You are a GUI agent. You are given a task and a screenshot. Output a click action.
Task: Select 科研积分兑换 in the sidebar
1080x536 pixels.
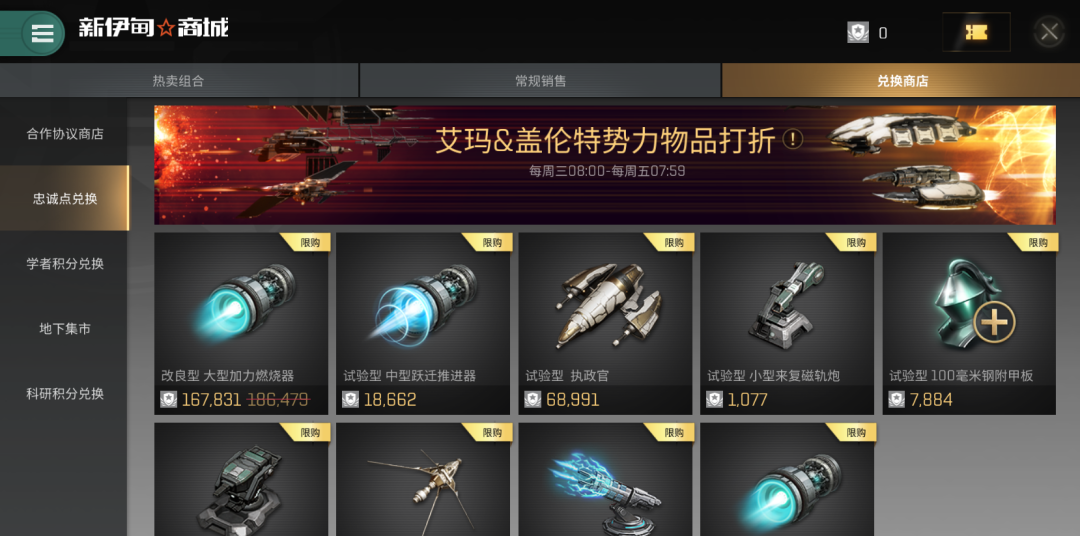(x=64, y=394)
